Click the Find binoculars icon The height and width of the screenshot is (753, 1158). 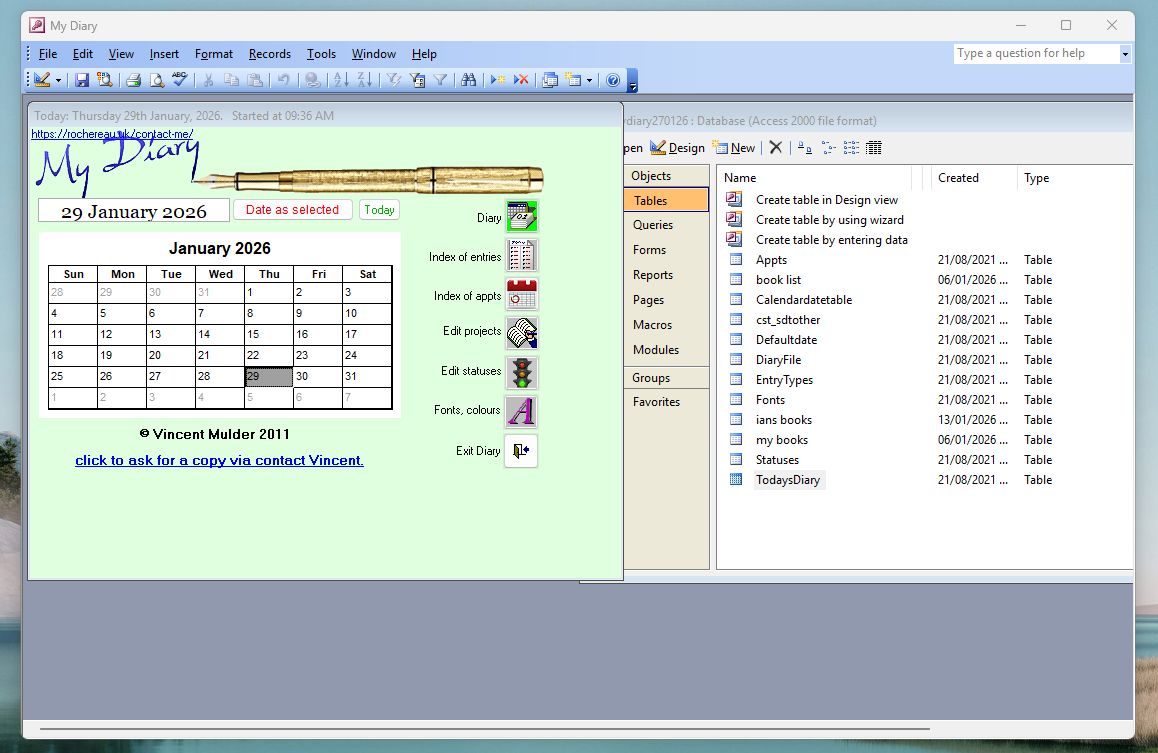(x=467, y=80)
